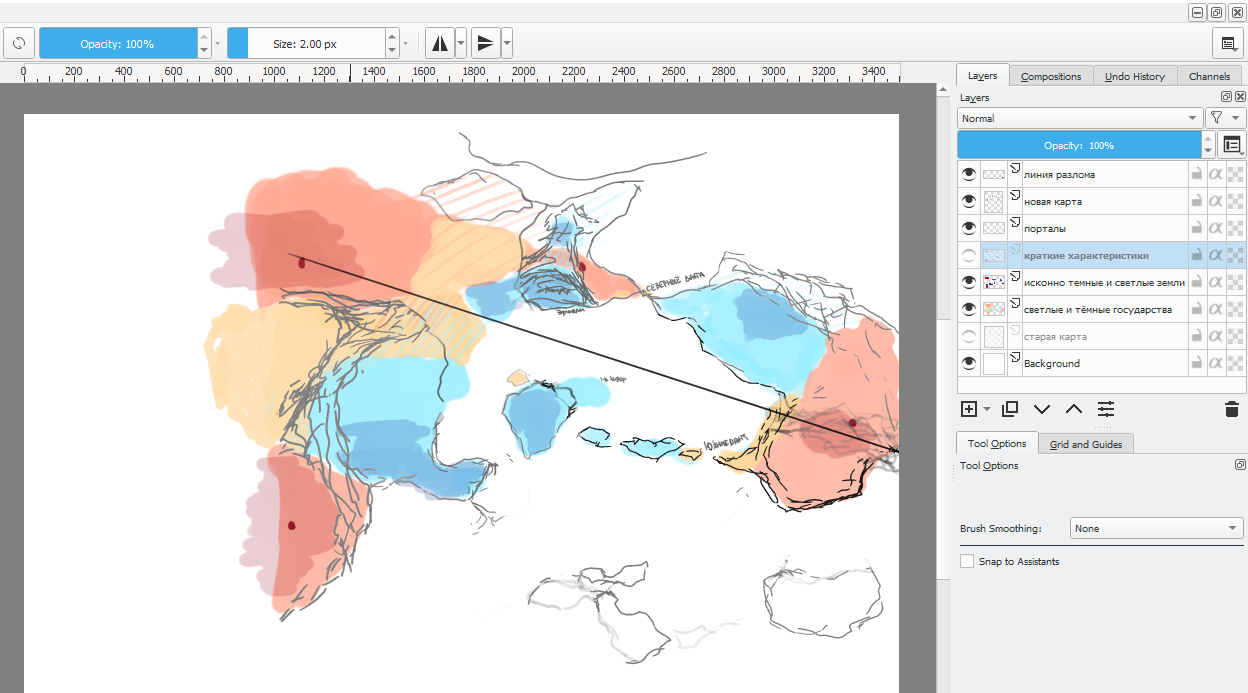This screenshot has width=1248, height=693.
Task: Open layer properties icon
Action: 1106,409
